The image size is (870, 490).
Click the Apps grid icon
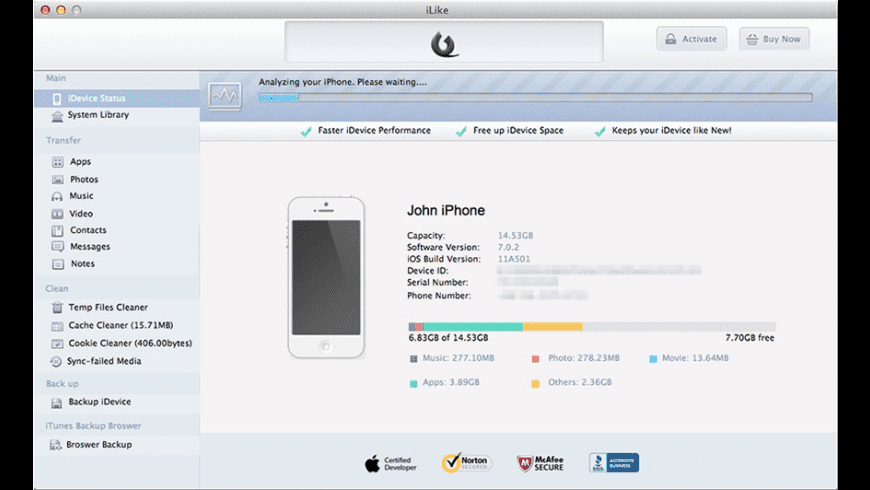[x=58, y=162]
